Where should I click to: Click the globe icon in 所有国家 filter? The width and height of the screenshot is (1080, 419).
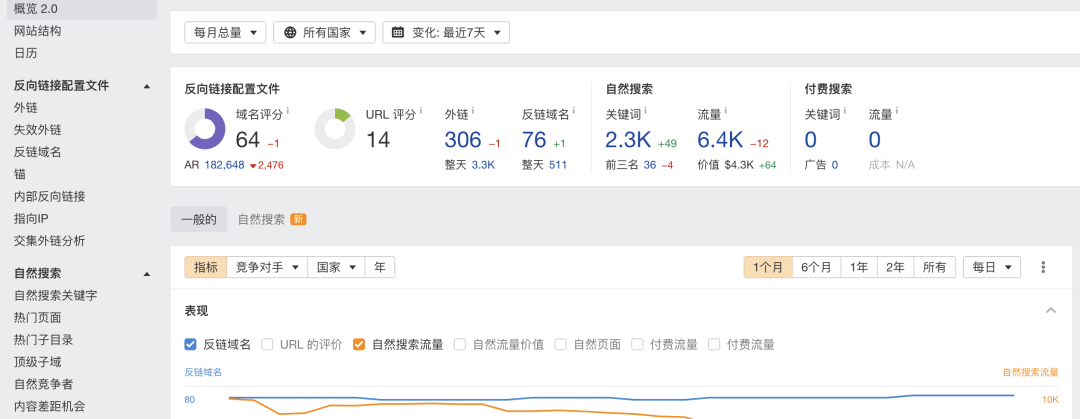[x=290, y=32]
